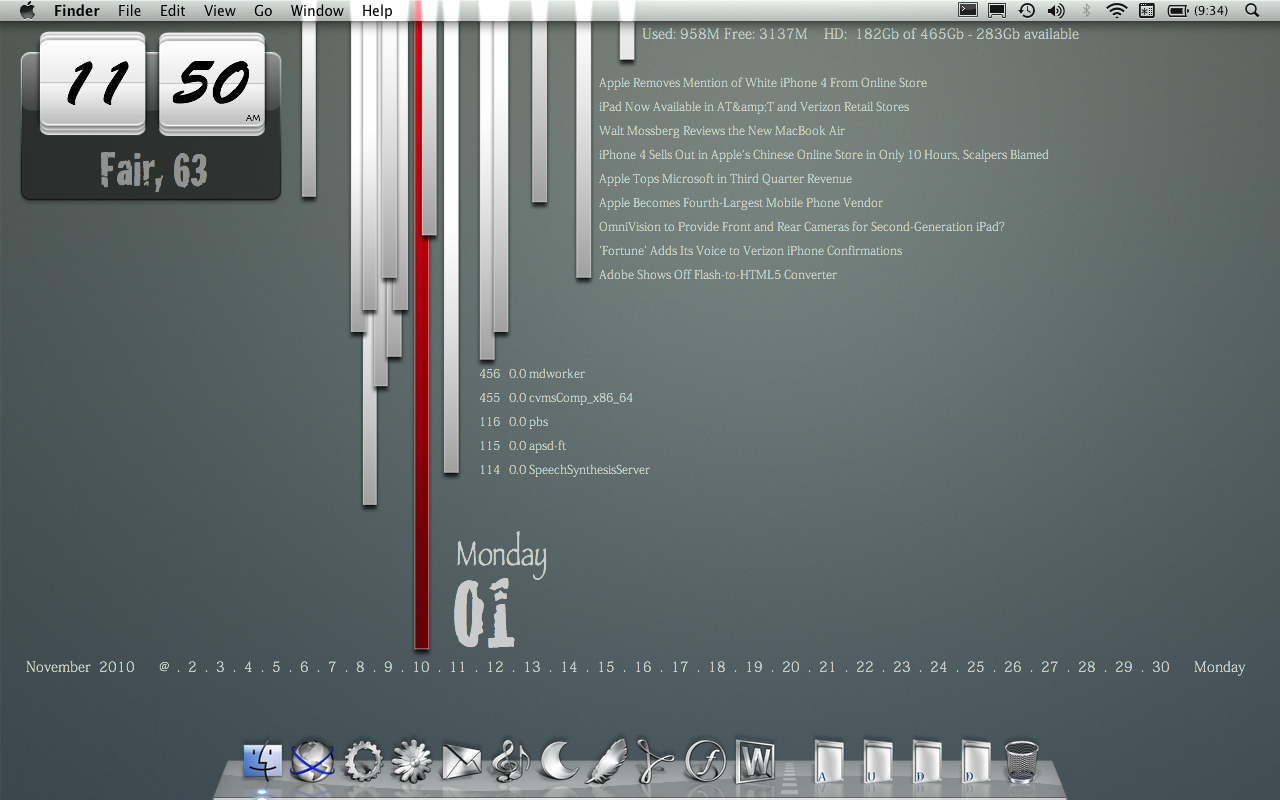Image resolution: width=1280 pixels, height=800 pixels.
Task: Open the Finder application menu
Action: (x=77, y=11)
